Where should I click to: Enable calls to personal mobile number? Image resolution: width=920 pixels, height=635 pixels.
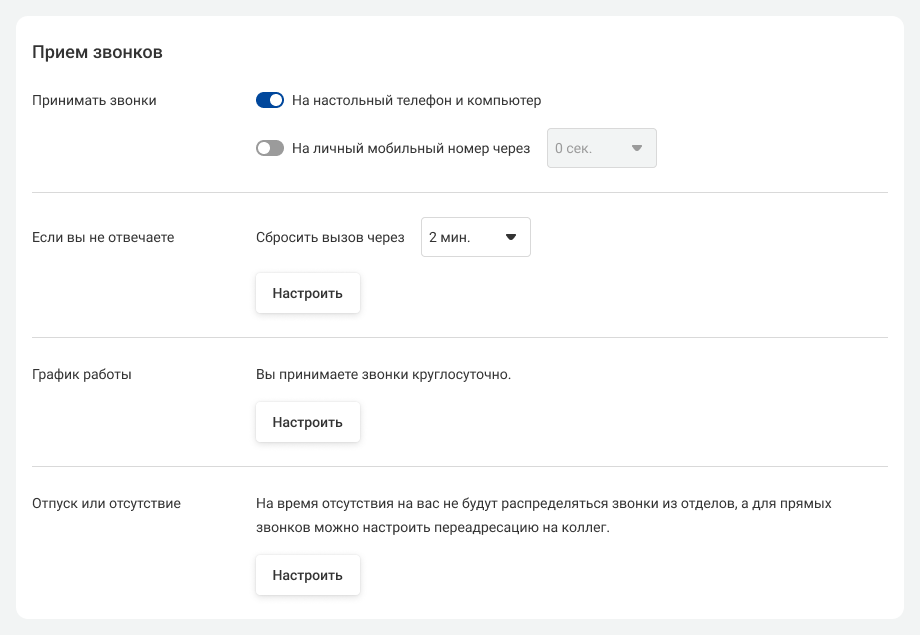click(270, 148)
